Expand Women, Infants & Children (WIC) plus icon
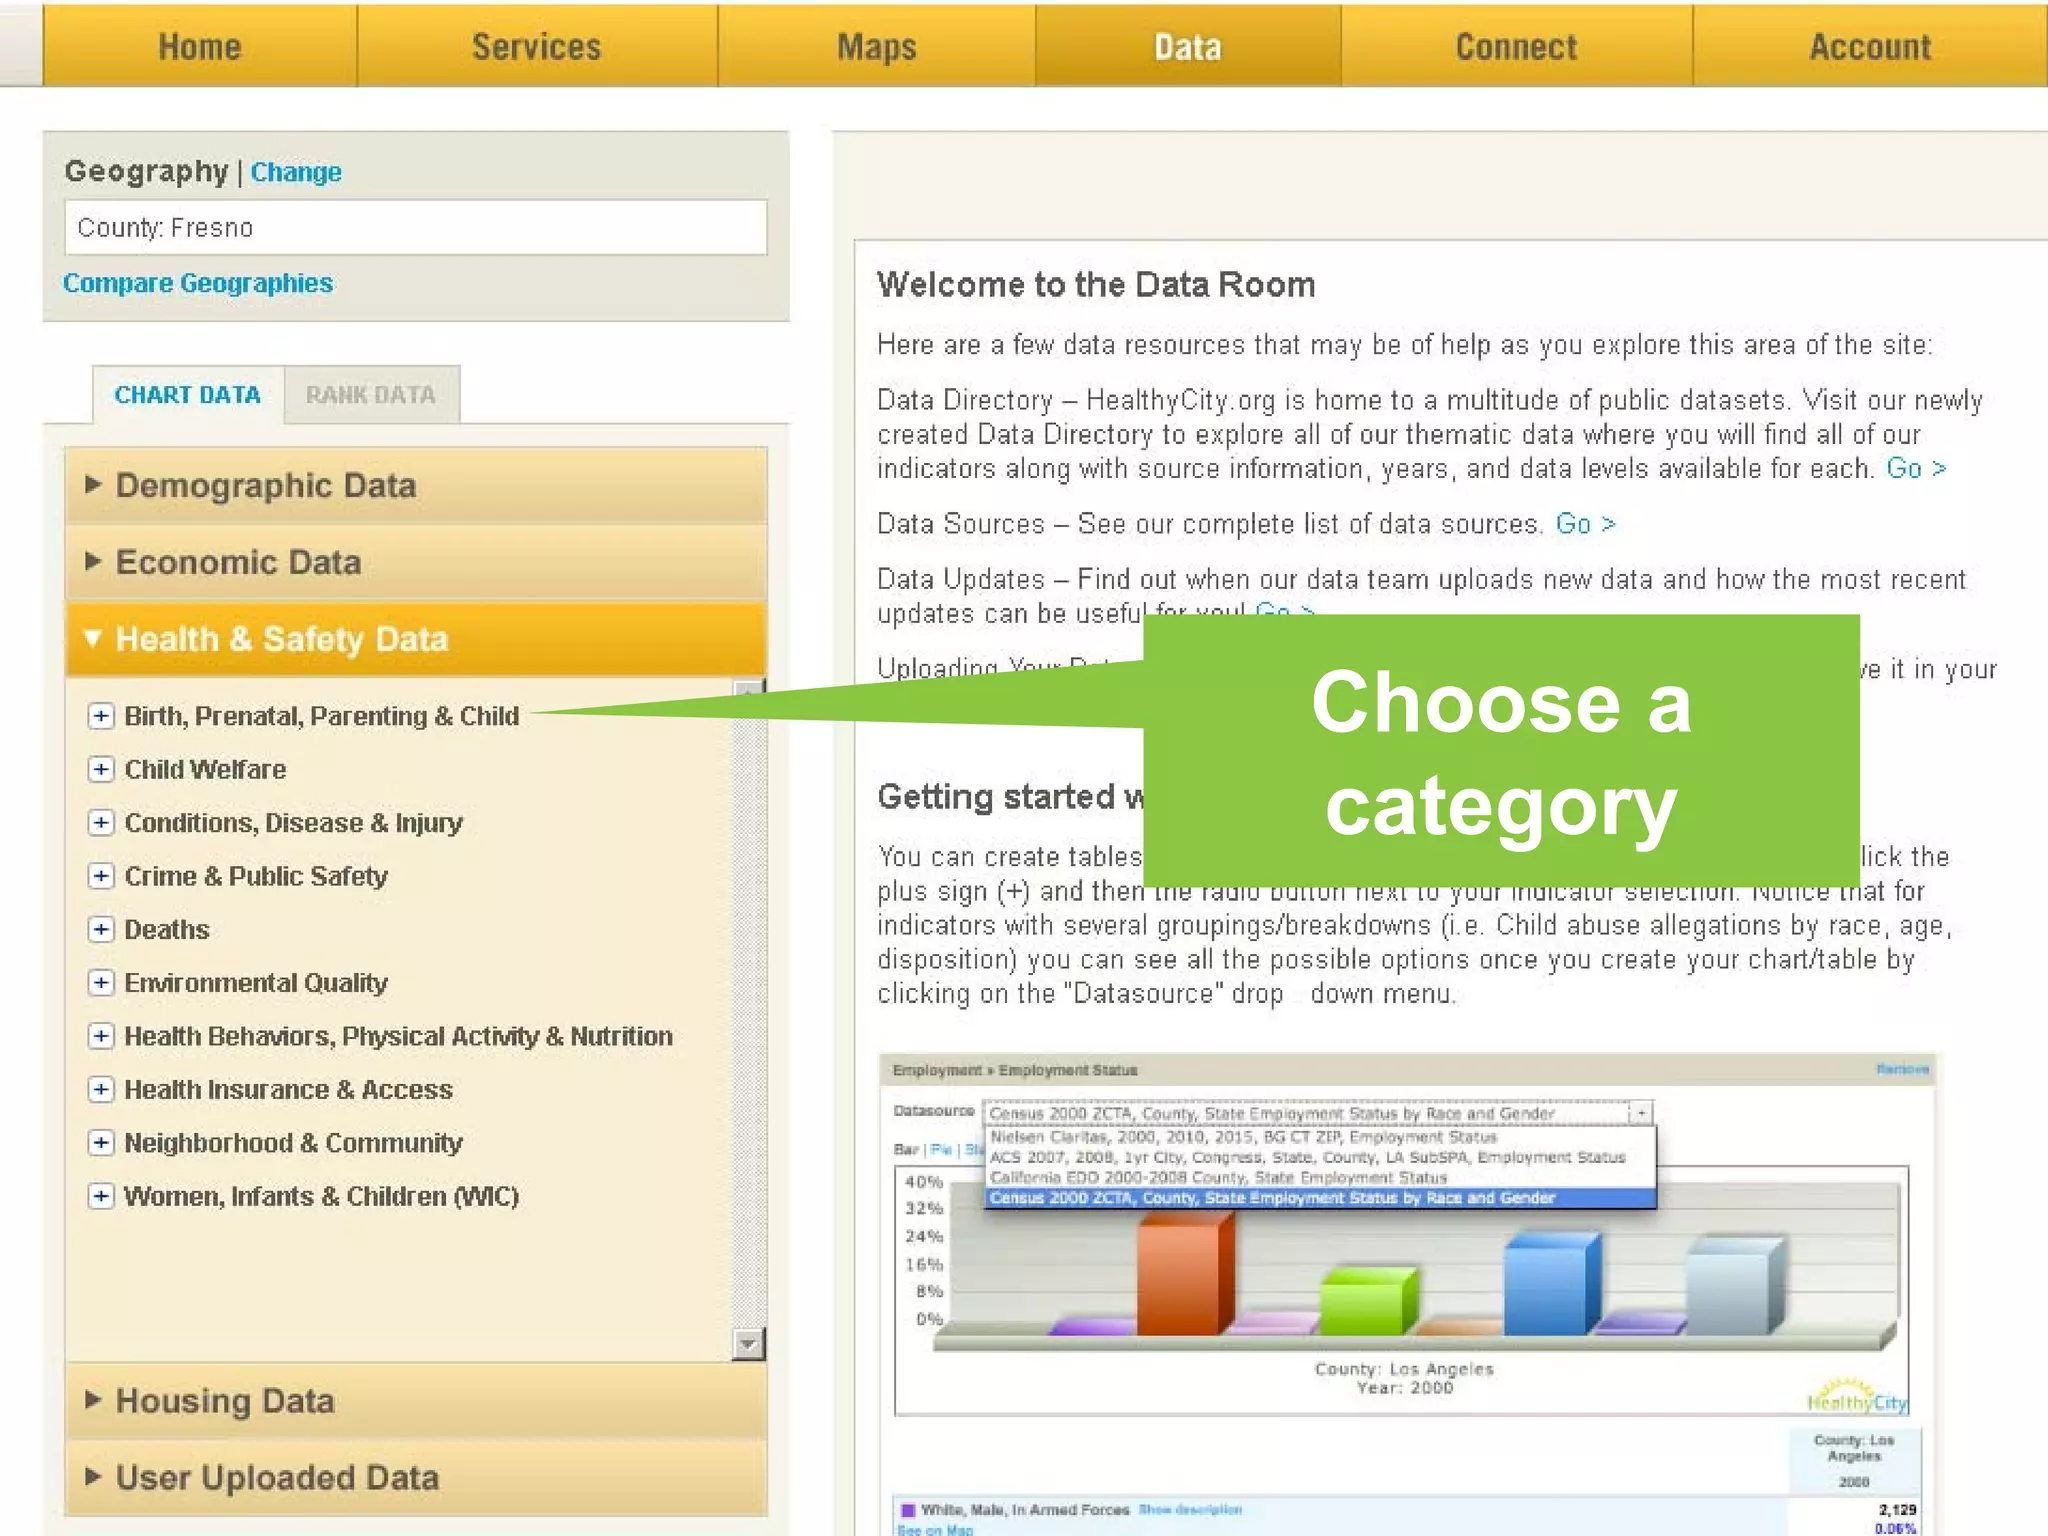This screenshot has height=1536, width=2048. click(100, 1196)
